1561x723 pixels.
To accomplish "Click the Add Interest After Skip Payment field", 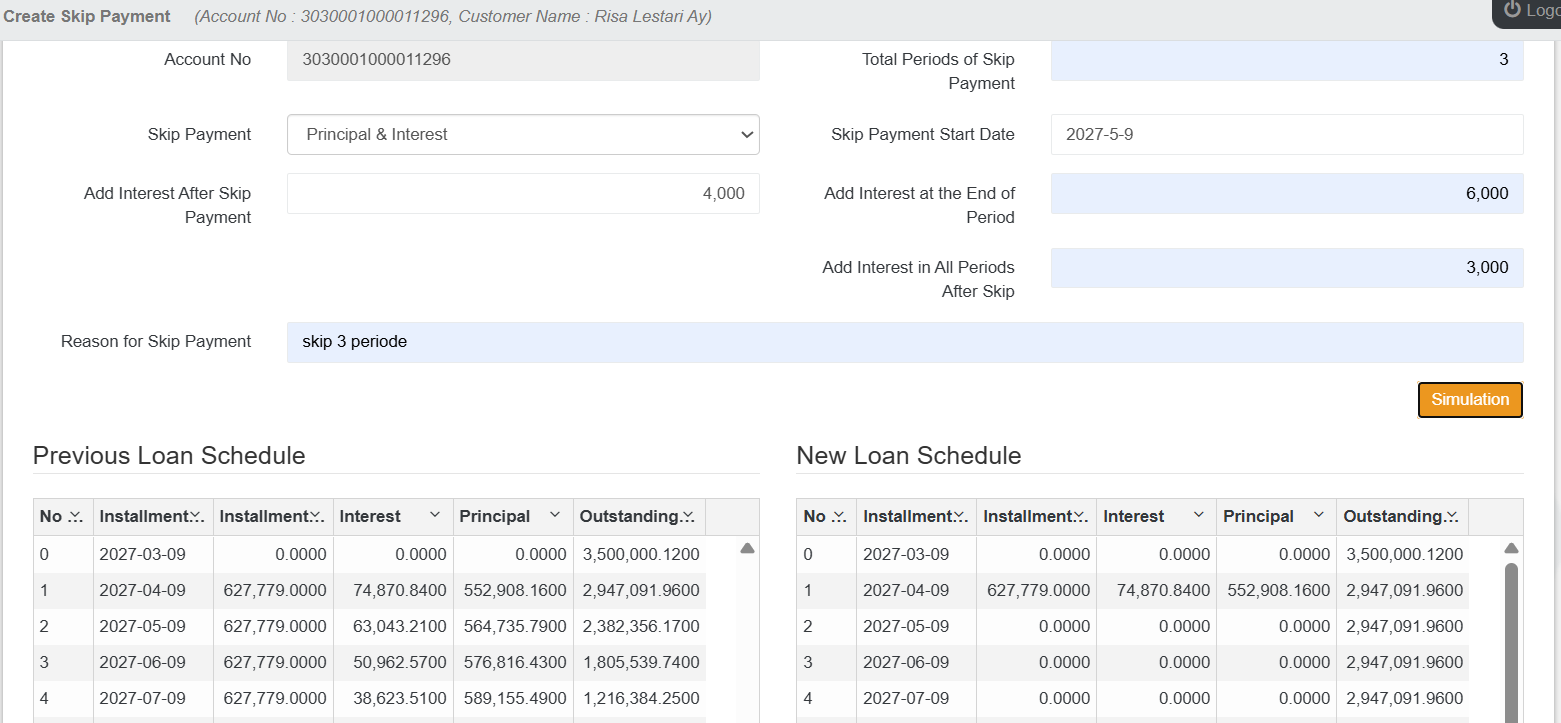I will click(523, 193).
